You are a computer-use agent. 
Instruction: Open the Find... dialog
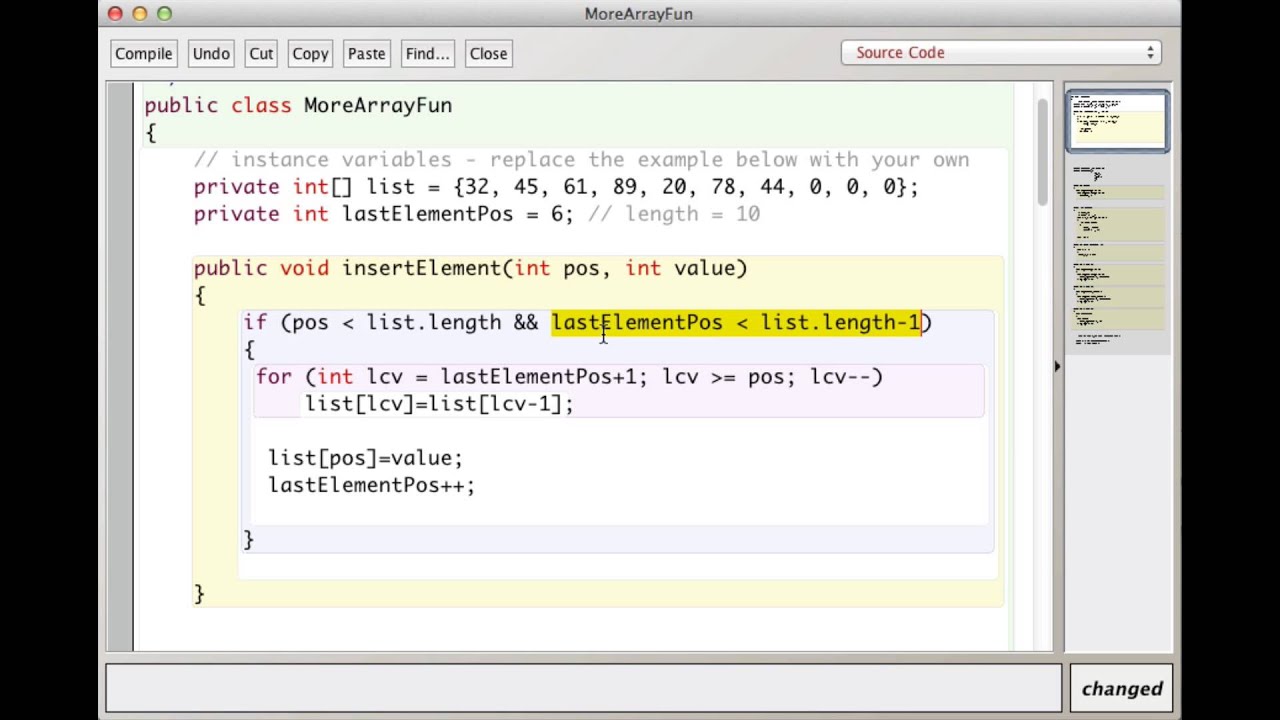point(427,53)
